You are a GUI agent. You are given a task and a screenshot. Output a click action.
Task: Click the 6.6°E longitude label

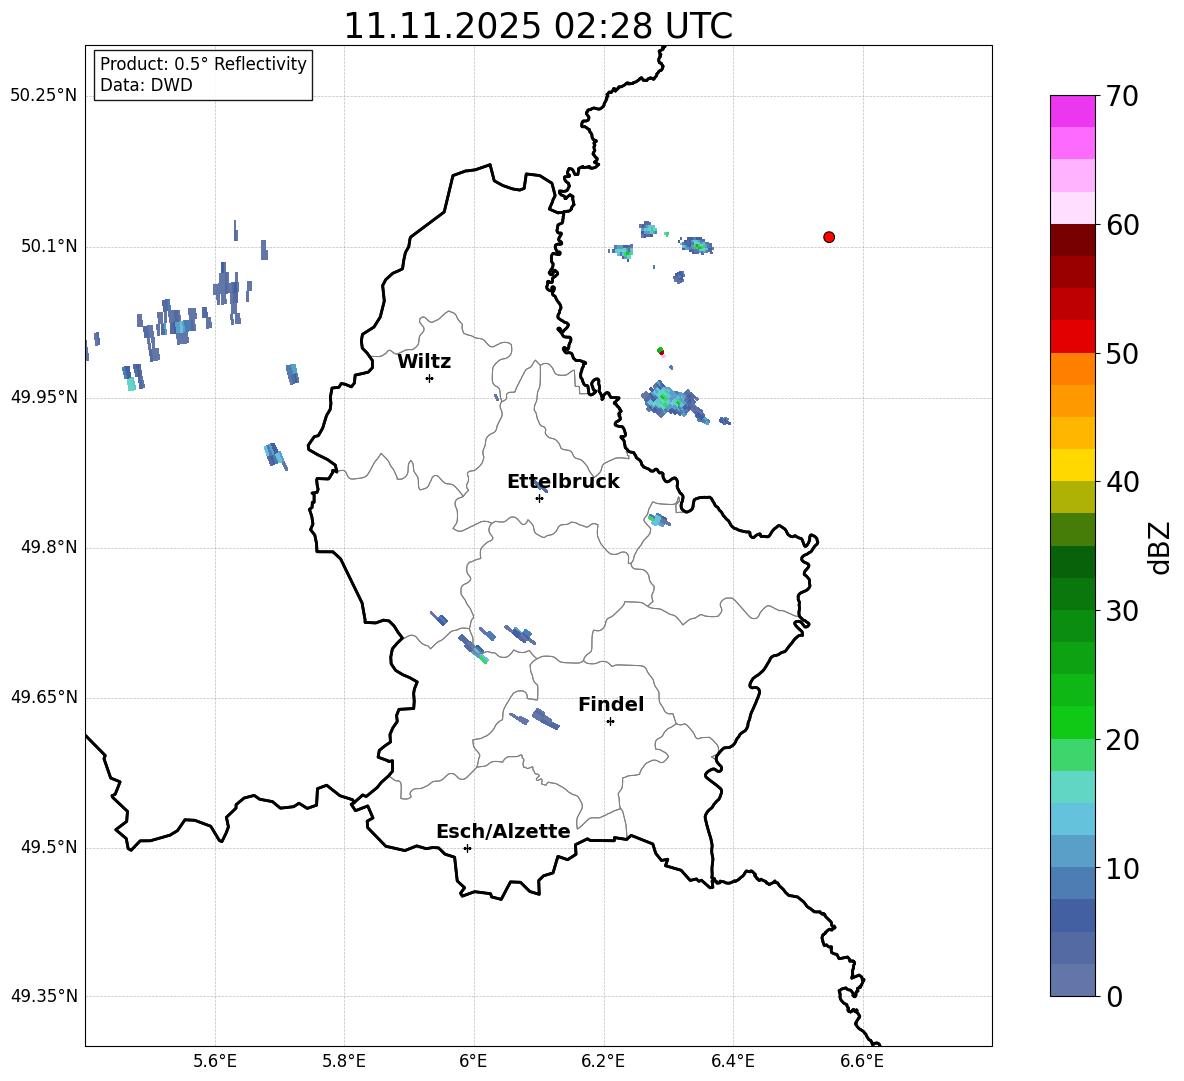(862, 1061)
